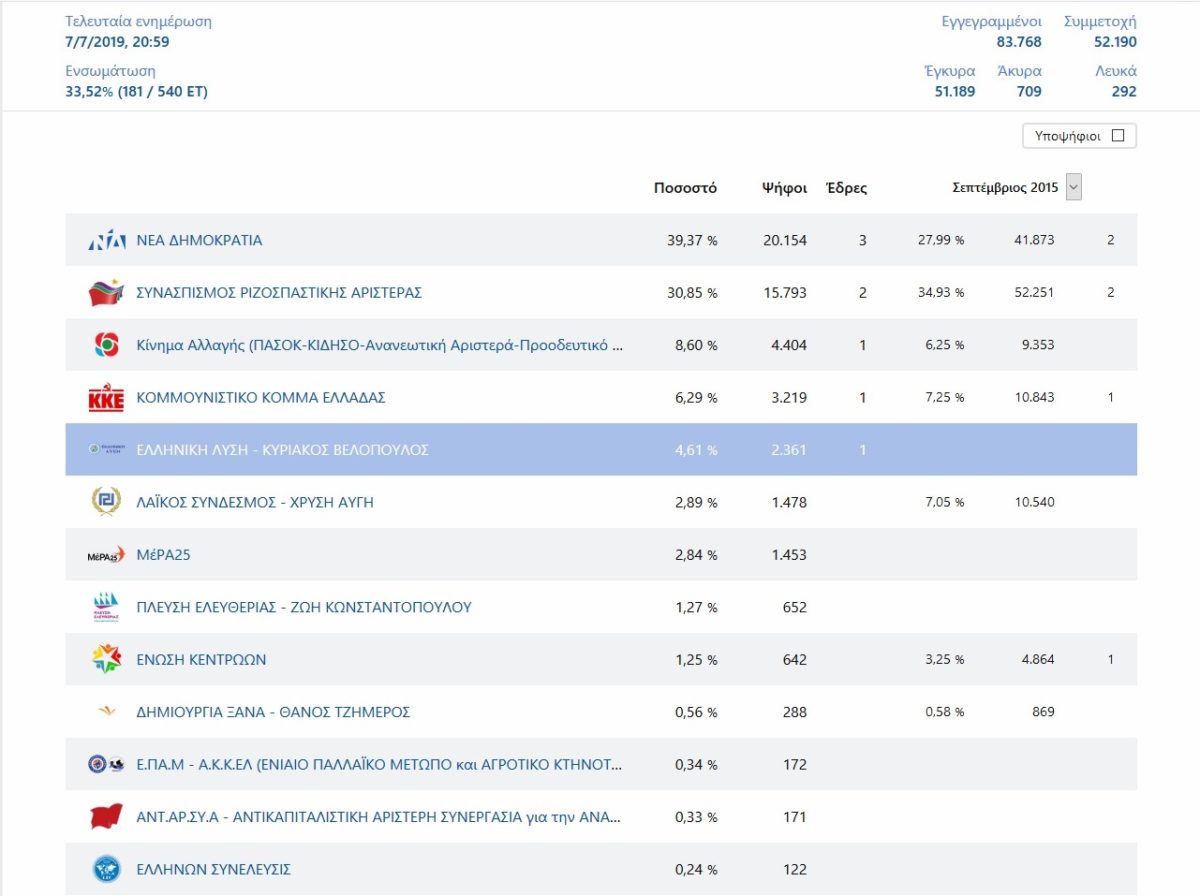Tick the Υποψήφιοι checkbox
Screen dimensions: 1200x896
1118,136
